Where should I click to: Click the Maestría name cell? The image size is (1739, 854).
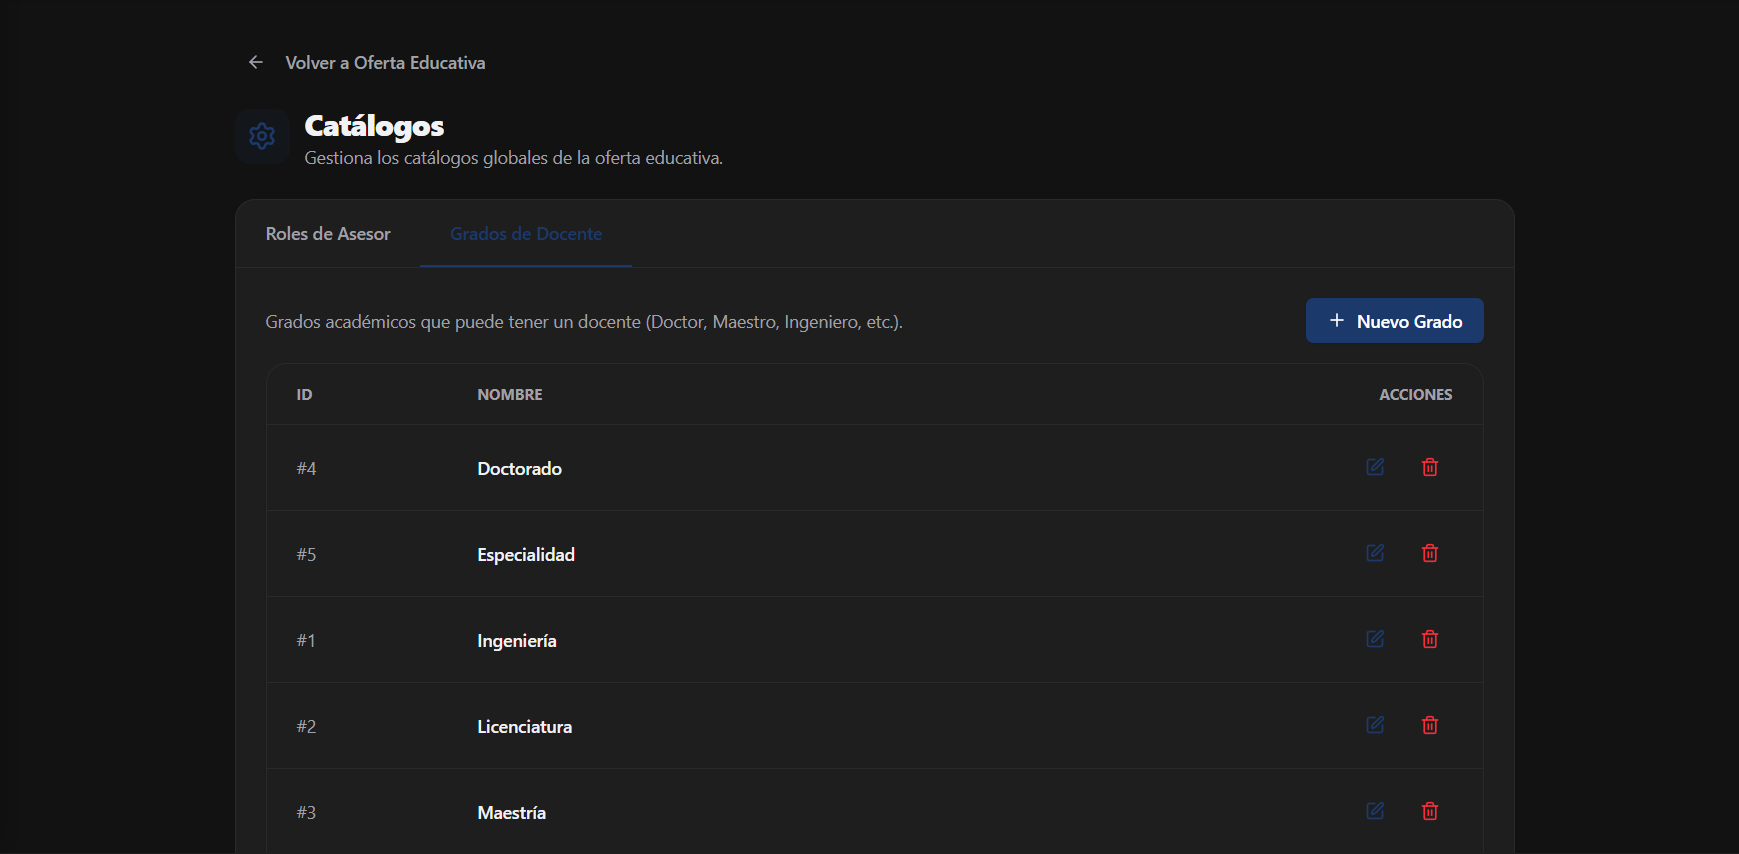(x=512, y=813)
